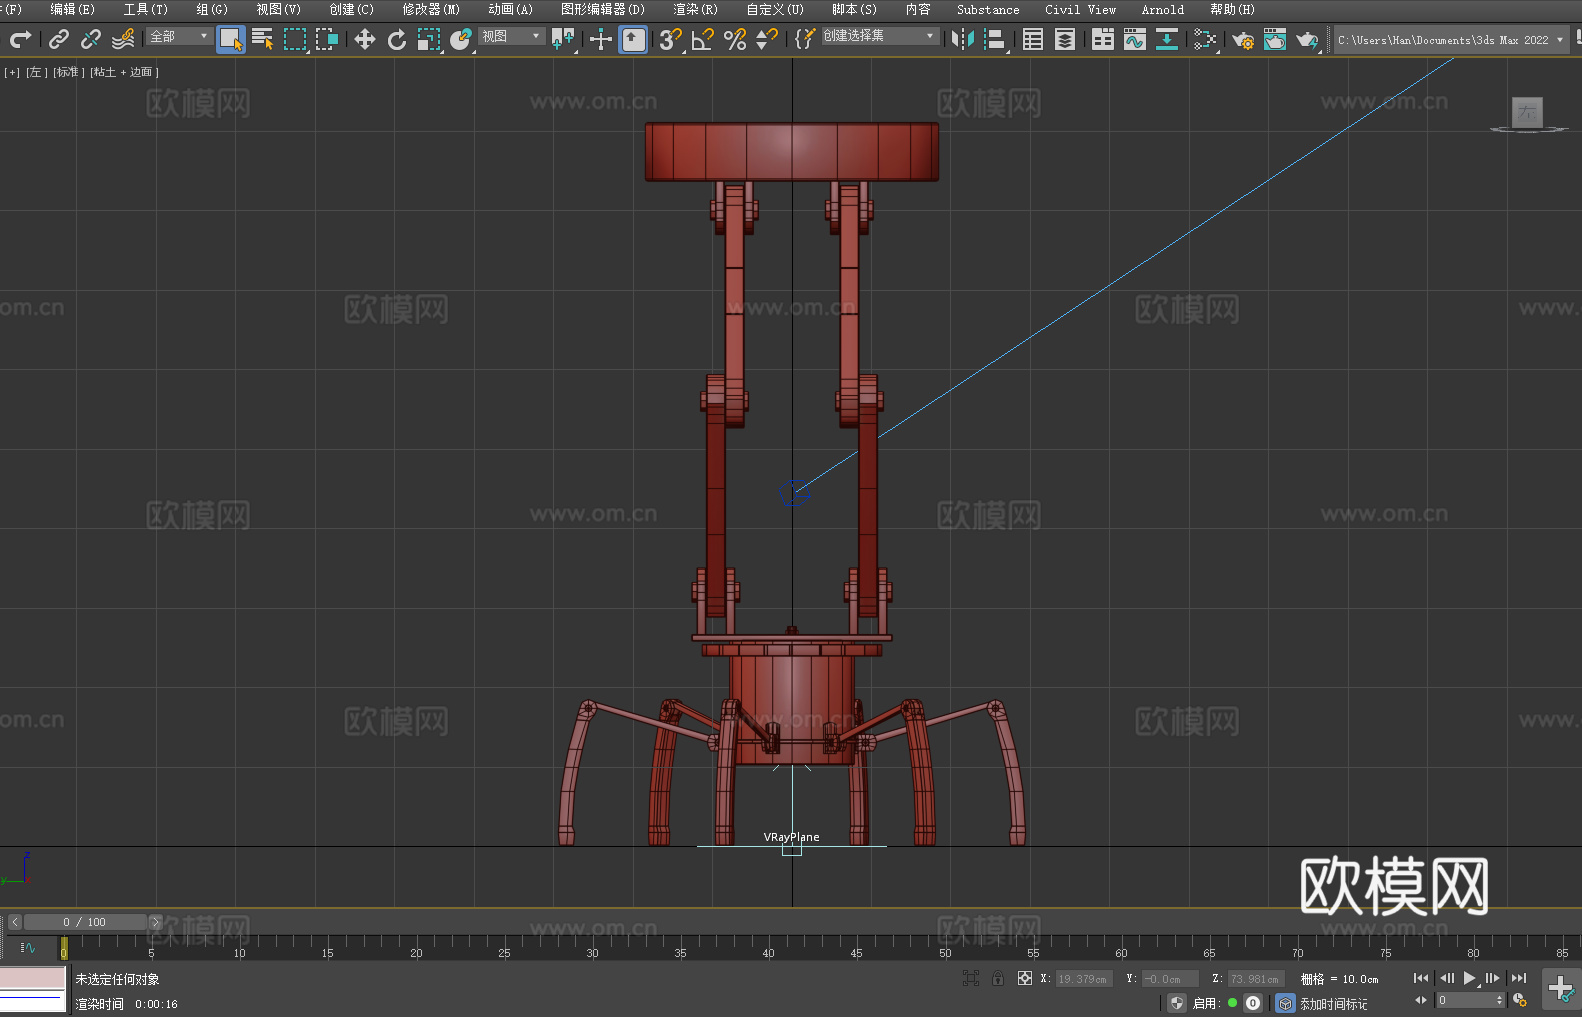Go to start frame button
This screenshot has height=1017, width=1582.
pyautogui.click(x=1421, y=978)
